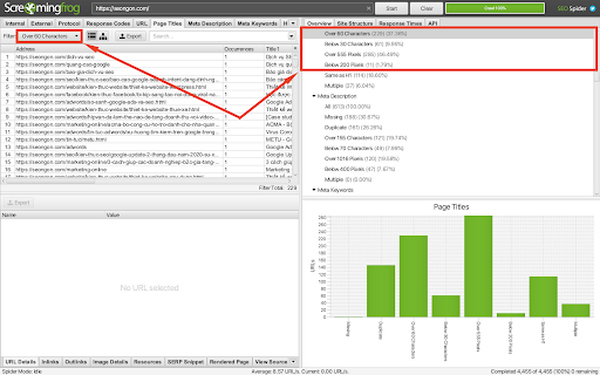Image resolution: width=600 pixels, height=375 pixels.
Task: Open the Rendered Page bottom tab
Action: [230, 362]
